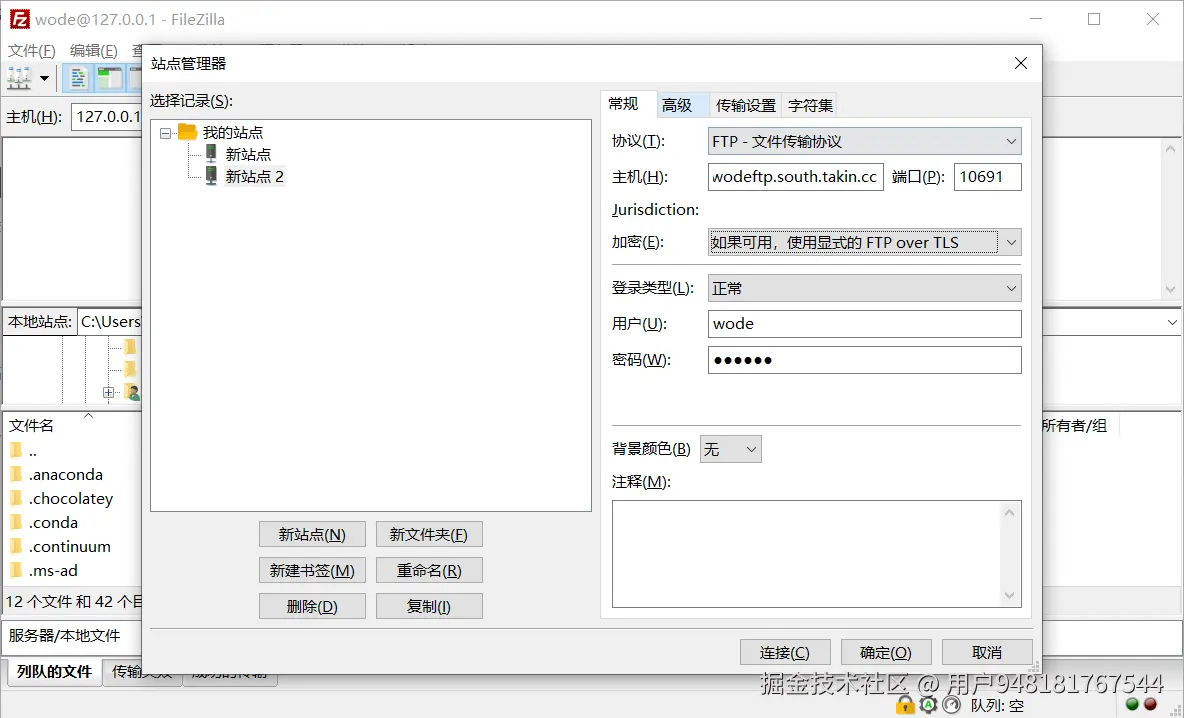Click the quickconnect 主机 field showing 127.0.0.1

[x=107, y=117]
